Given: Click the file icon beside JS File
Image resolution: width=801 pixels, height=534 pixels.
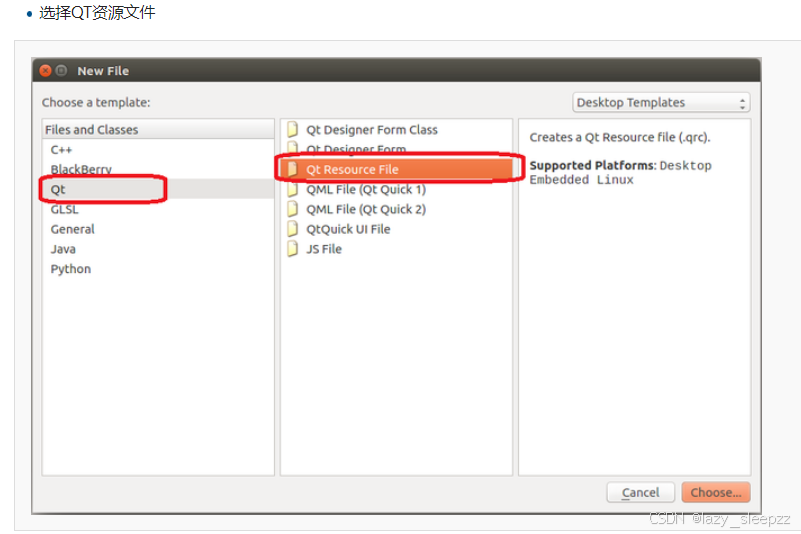Looking at the screenshot, I should coord(292,249).
